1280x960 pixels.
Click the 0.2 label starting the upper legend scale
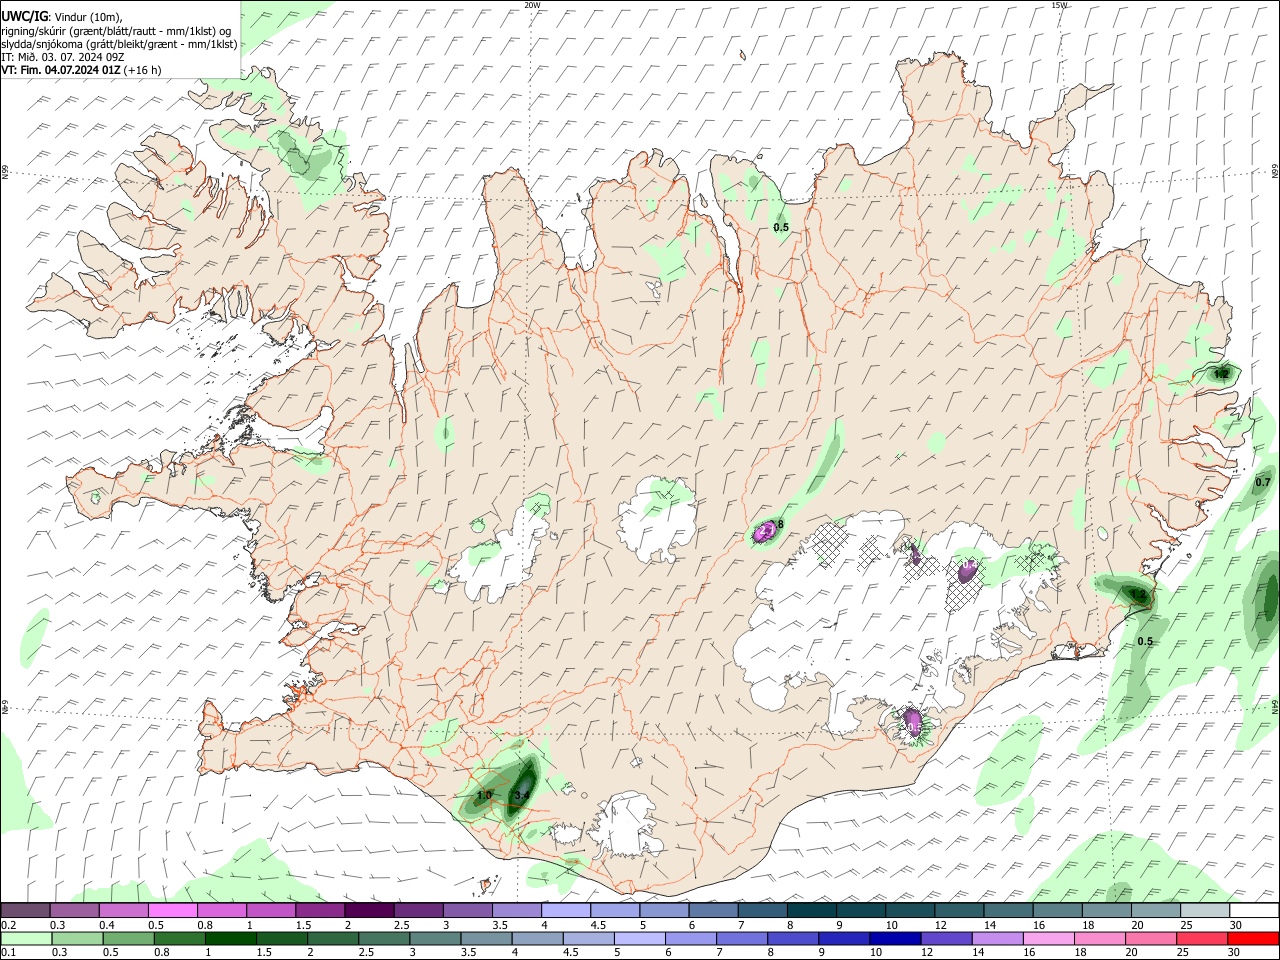click(x=8, y=925)
